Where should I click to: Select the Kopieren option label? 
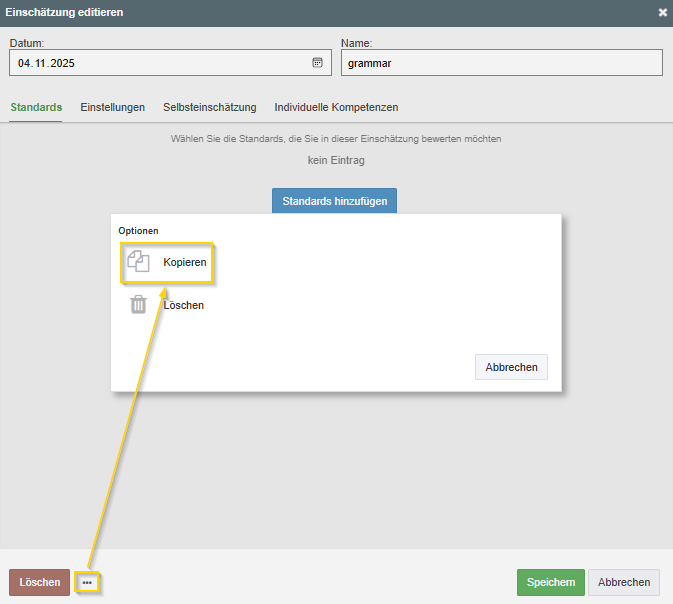tap(185, 262)
